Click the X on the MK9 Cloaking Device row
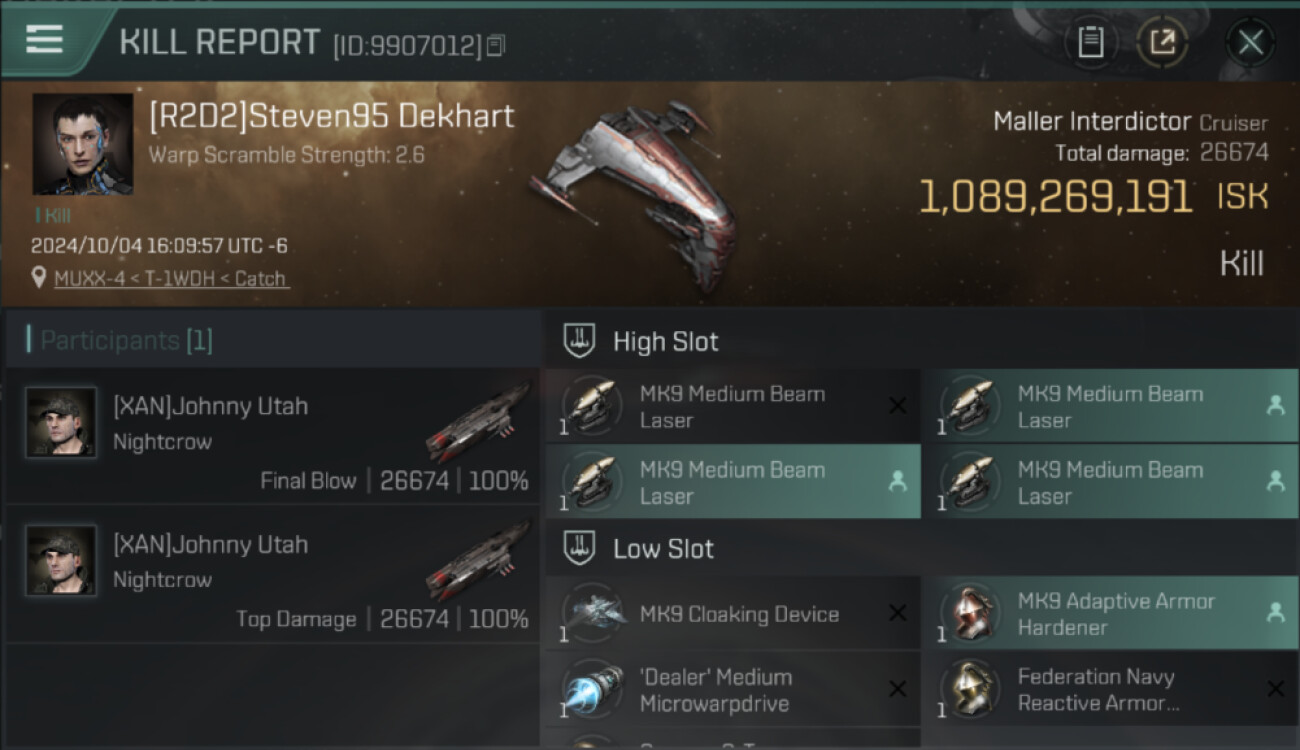The width and height of the screenshot is (1300, 750). 897,613
